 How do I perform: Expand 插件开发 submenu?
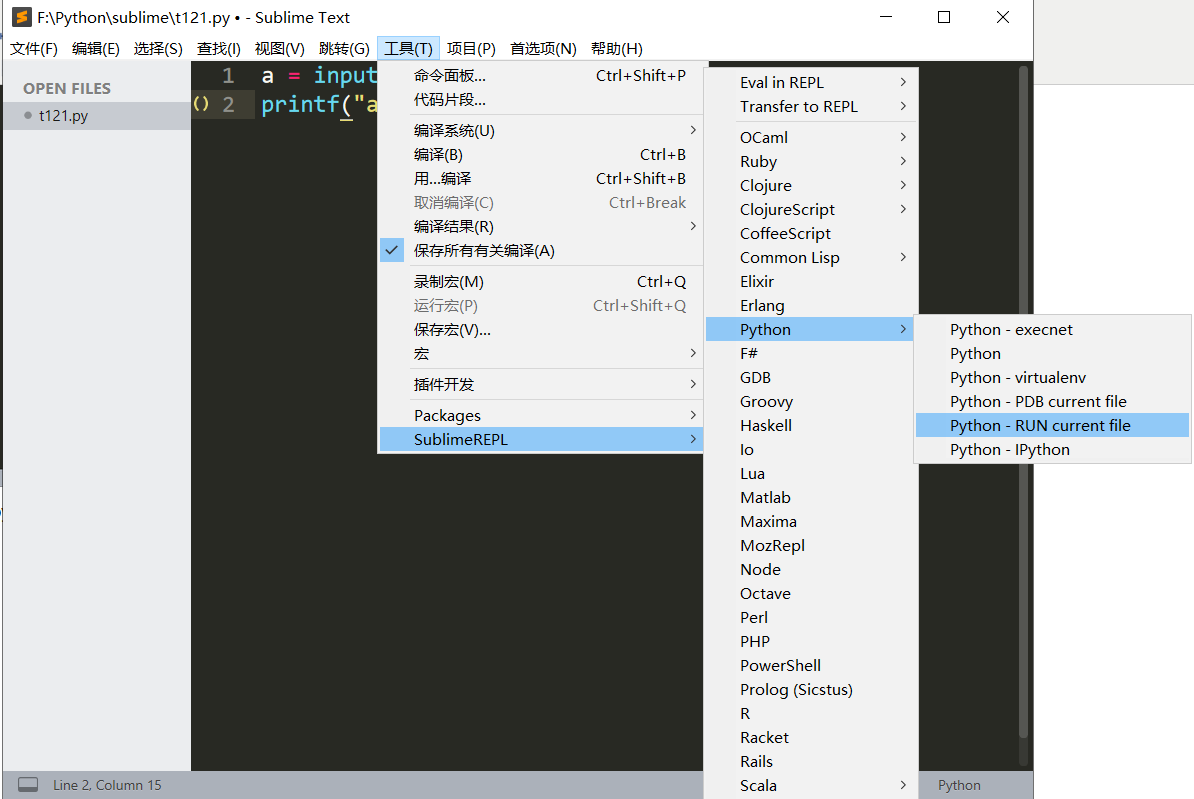(x=540, y=385)
